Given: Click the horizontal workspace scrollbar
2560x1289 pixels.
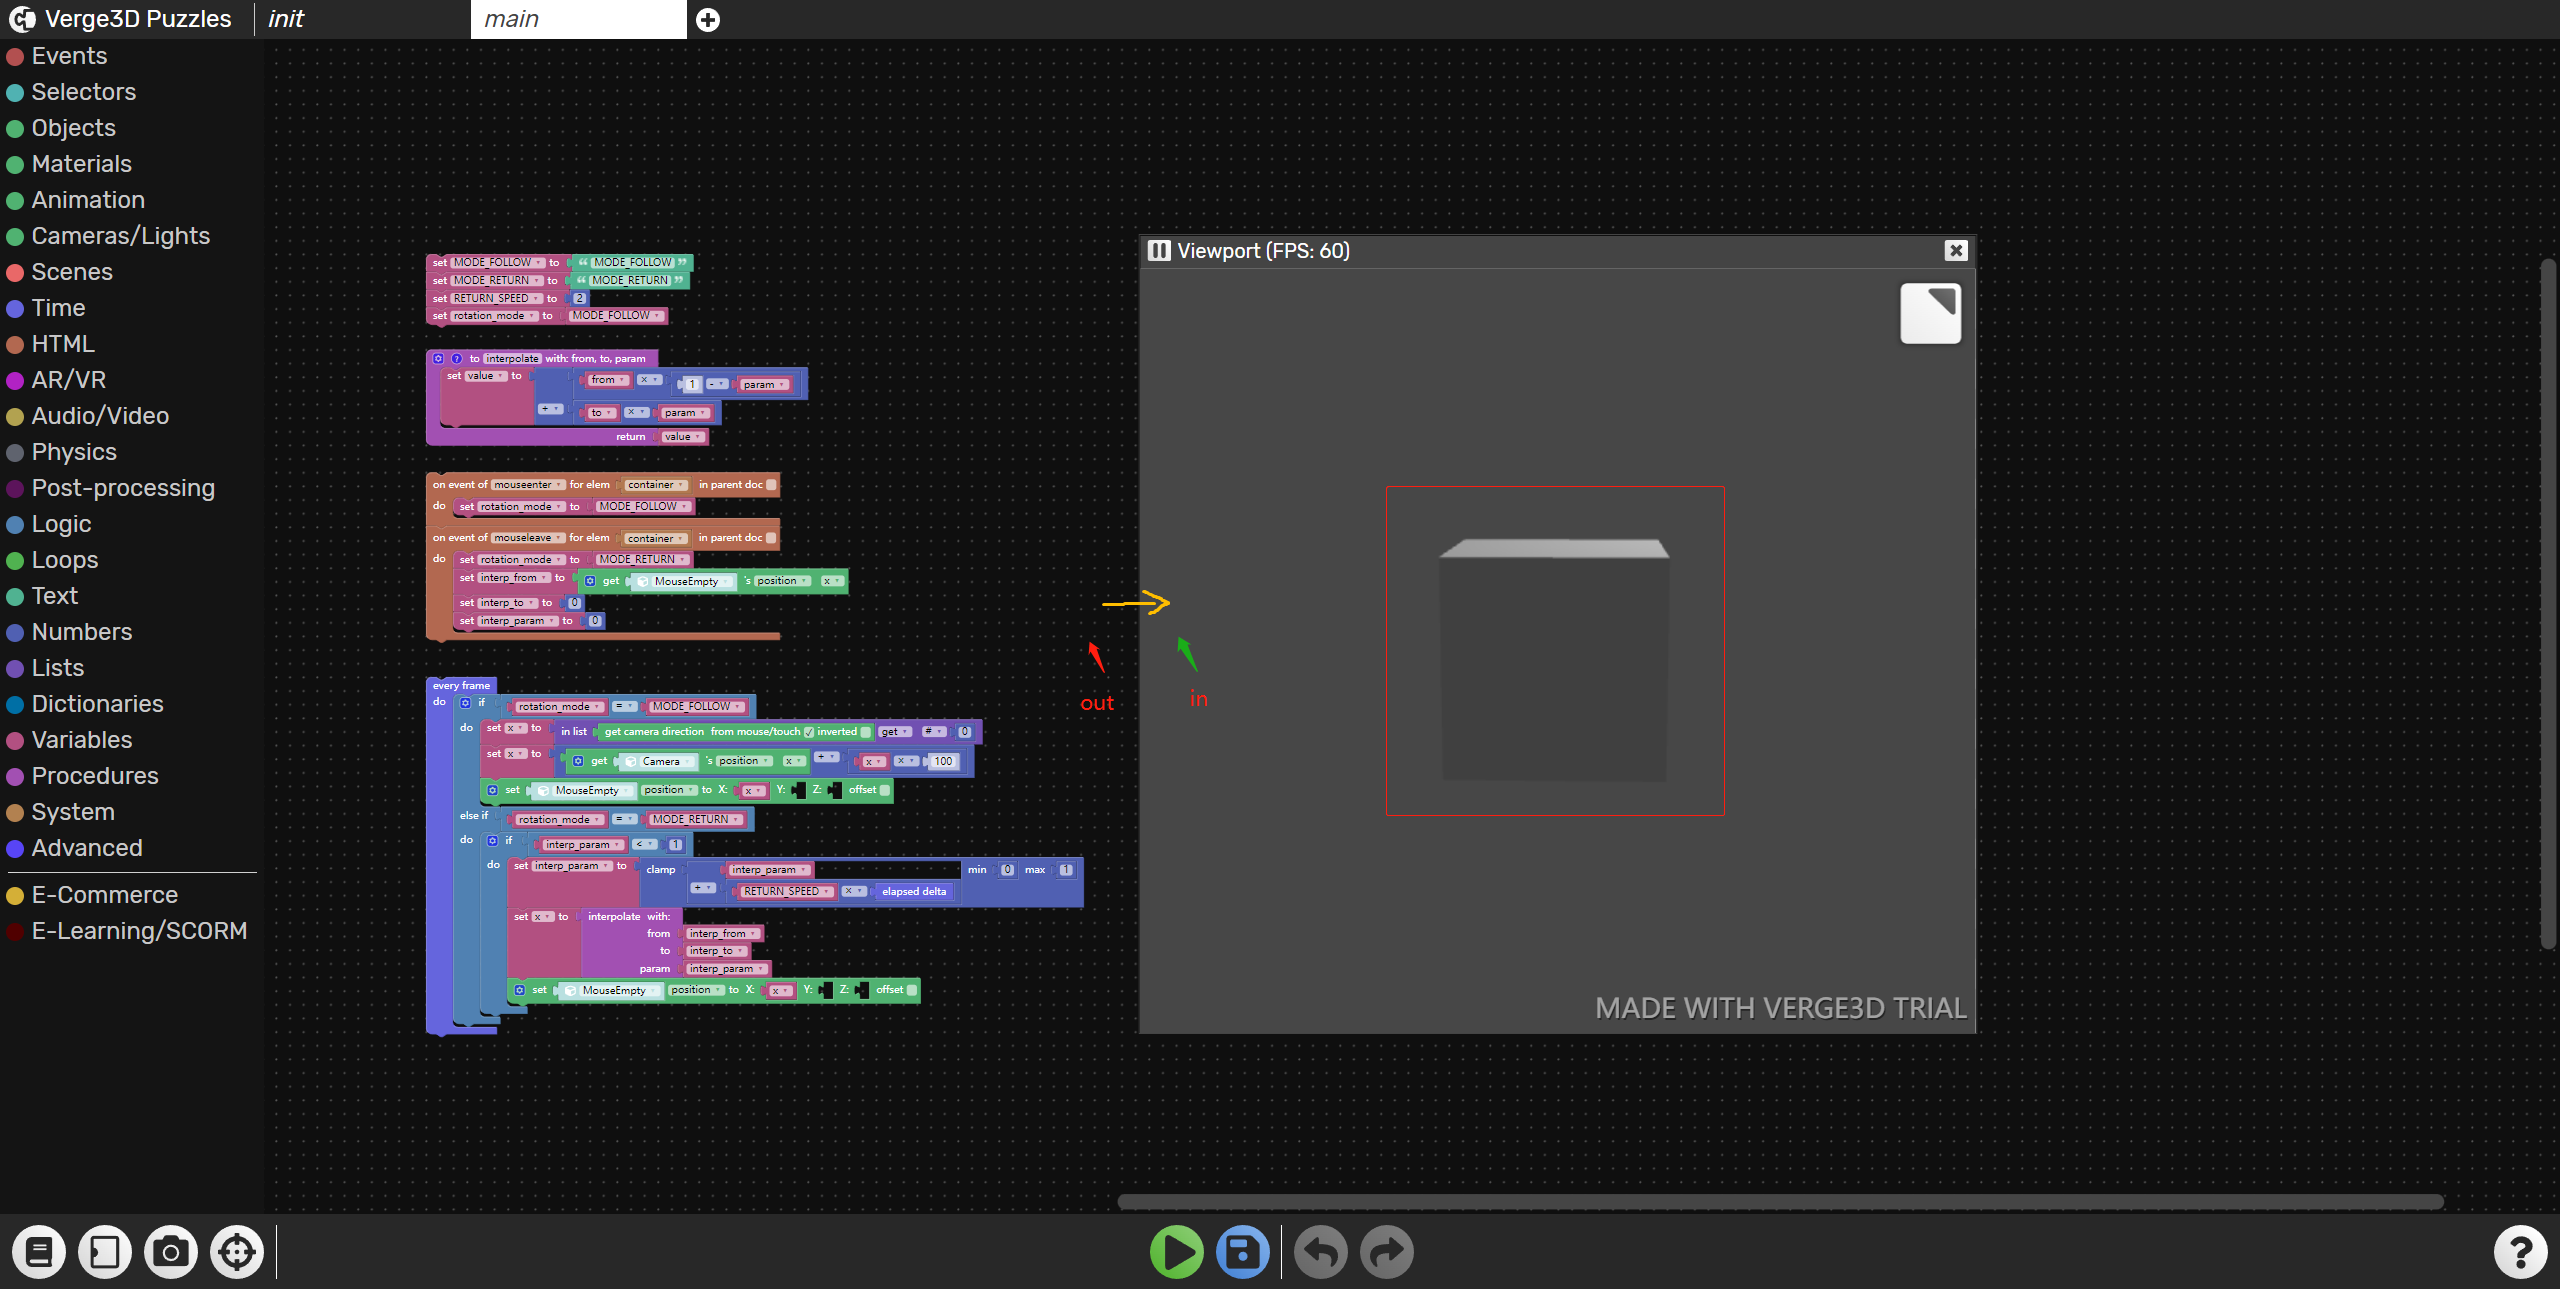Looking at the screenshot, I should (1780, 1201).
